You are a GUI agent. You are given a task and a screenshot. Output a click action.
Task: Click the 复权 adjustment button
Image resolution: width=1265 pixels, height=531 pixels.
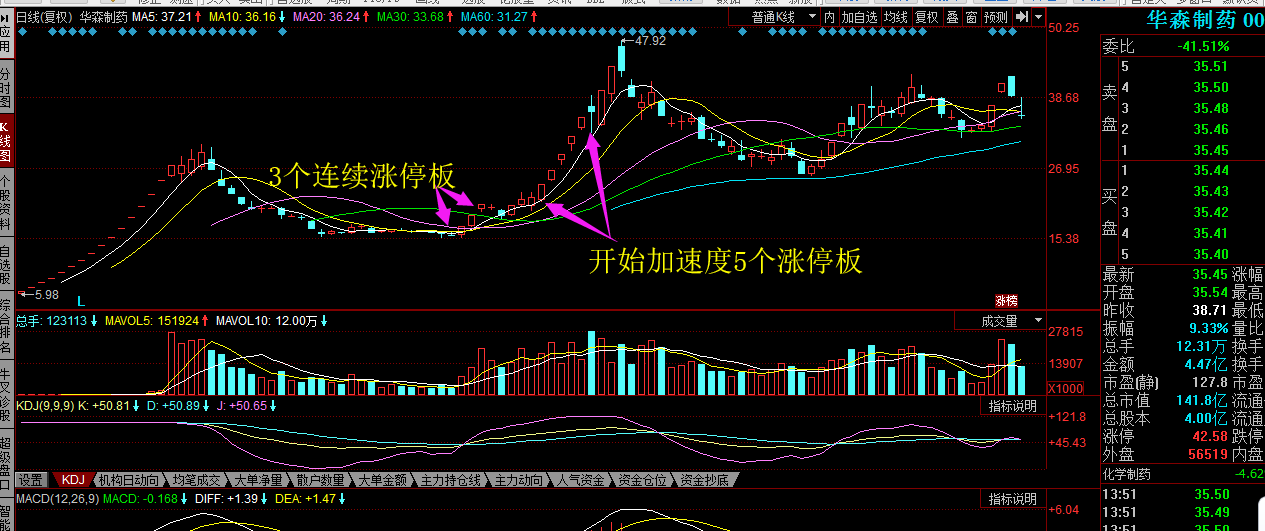pyautogui.click(x=927, y=18)
